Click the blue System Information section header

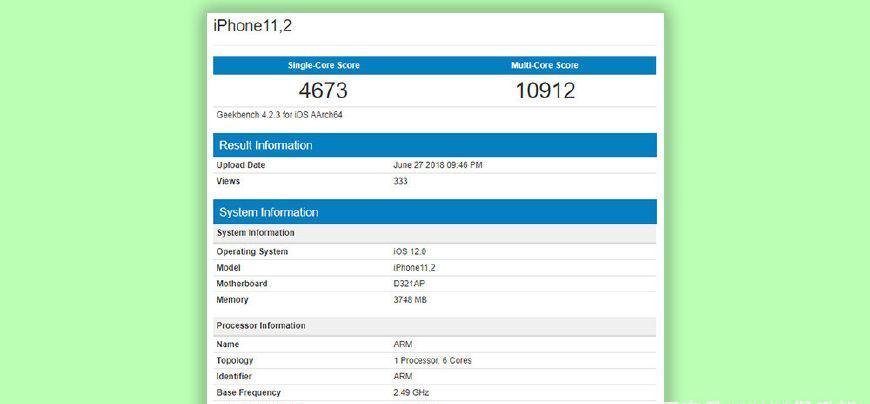click(x=268, y=212)
